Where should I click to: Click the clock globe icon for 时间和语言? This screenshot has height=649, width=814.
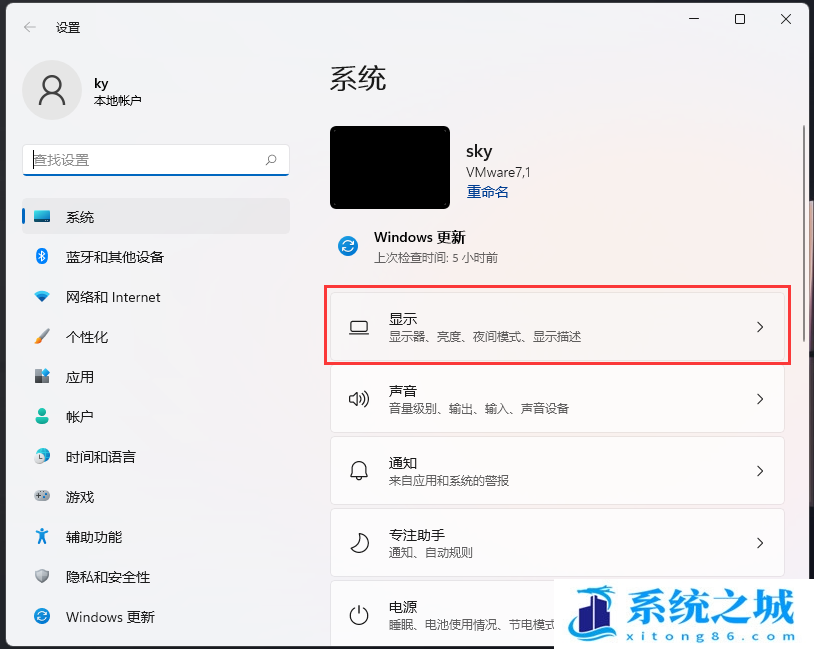tap(42, 456)
